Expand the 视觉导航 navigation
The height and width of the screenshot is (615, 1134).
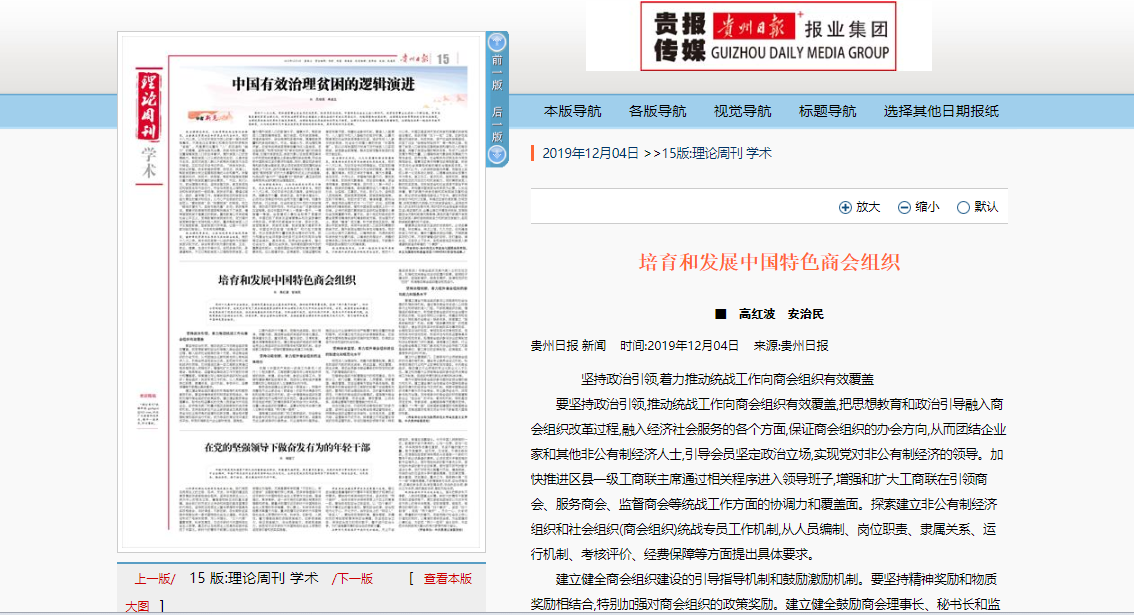[x=742, y=111]
